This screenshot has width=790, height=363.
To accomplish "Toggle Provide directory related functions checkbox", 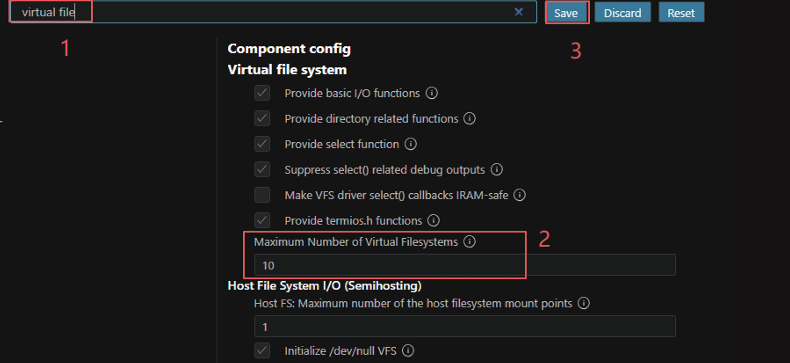I will [x=262, y=119].
